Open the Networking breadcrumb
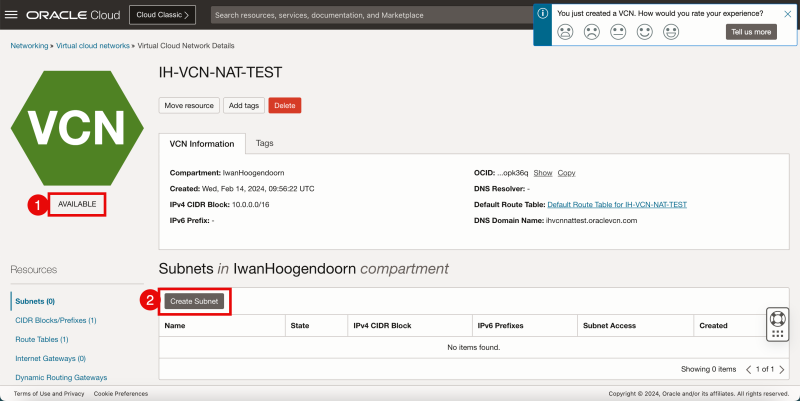 pyautogui.click(x=29, y=45)
